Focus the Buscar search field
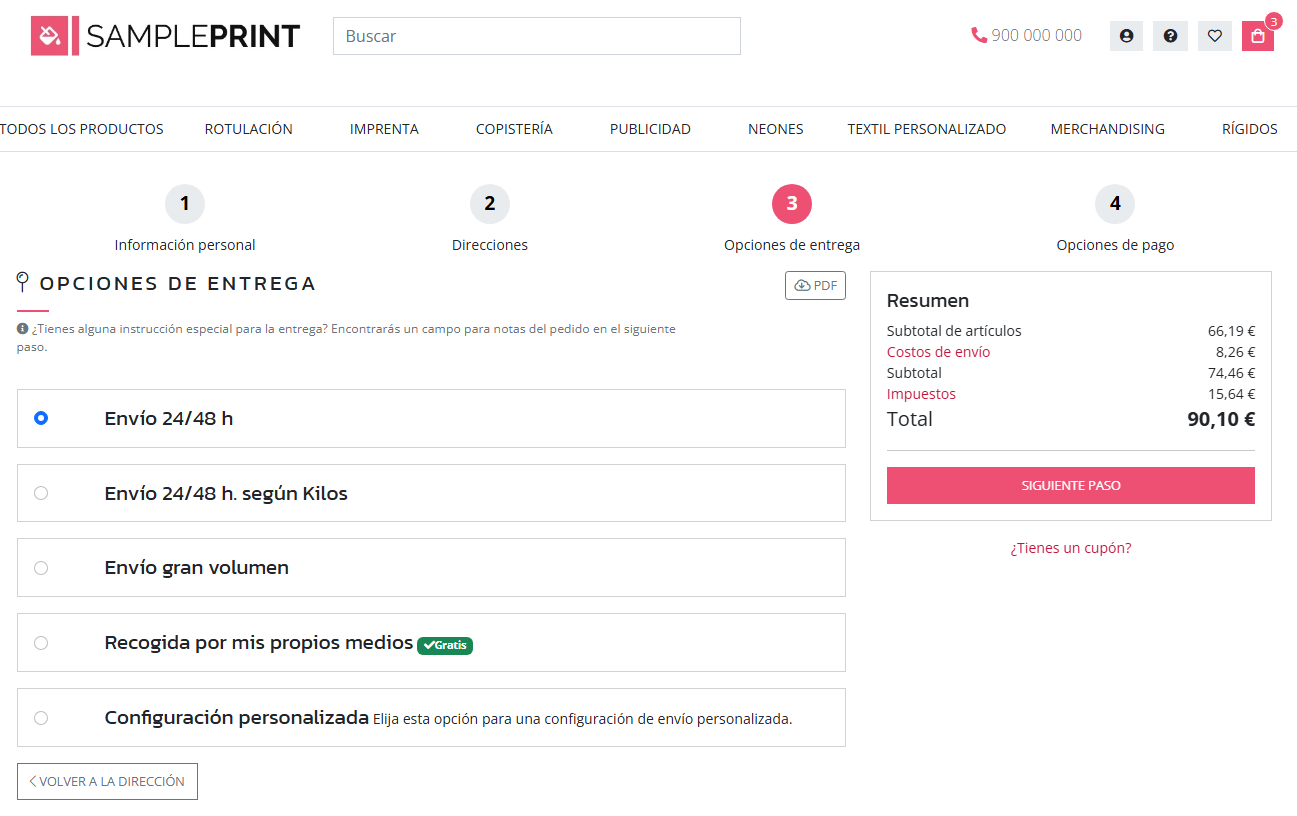 click(x=536, y=36)
